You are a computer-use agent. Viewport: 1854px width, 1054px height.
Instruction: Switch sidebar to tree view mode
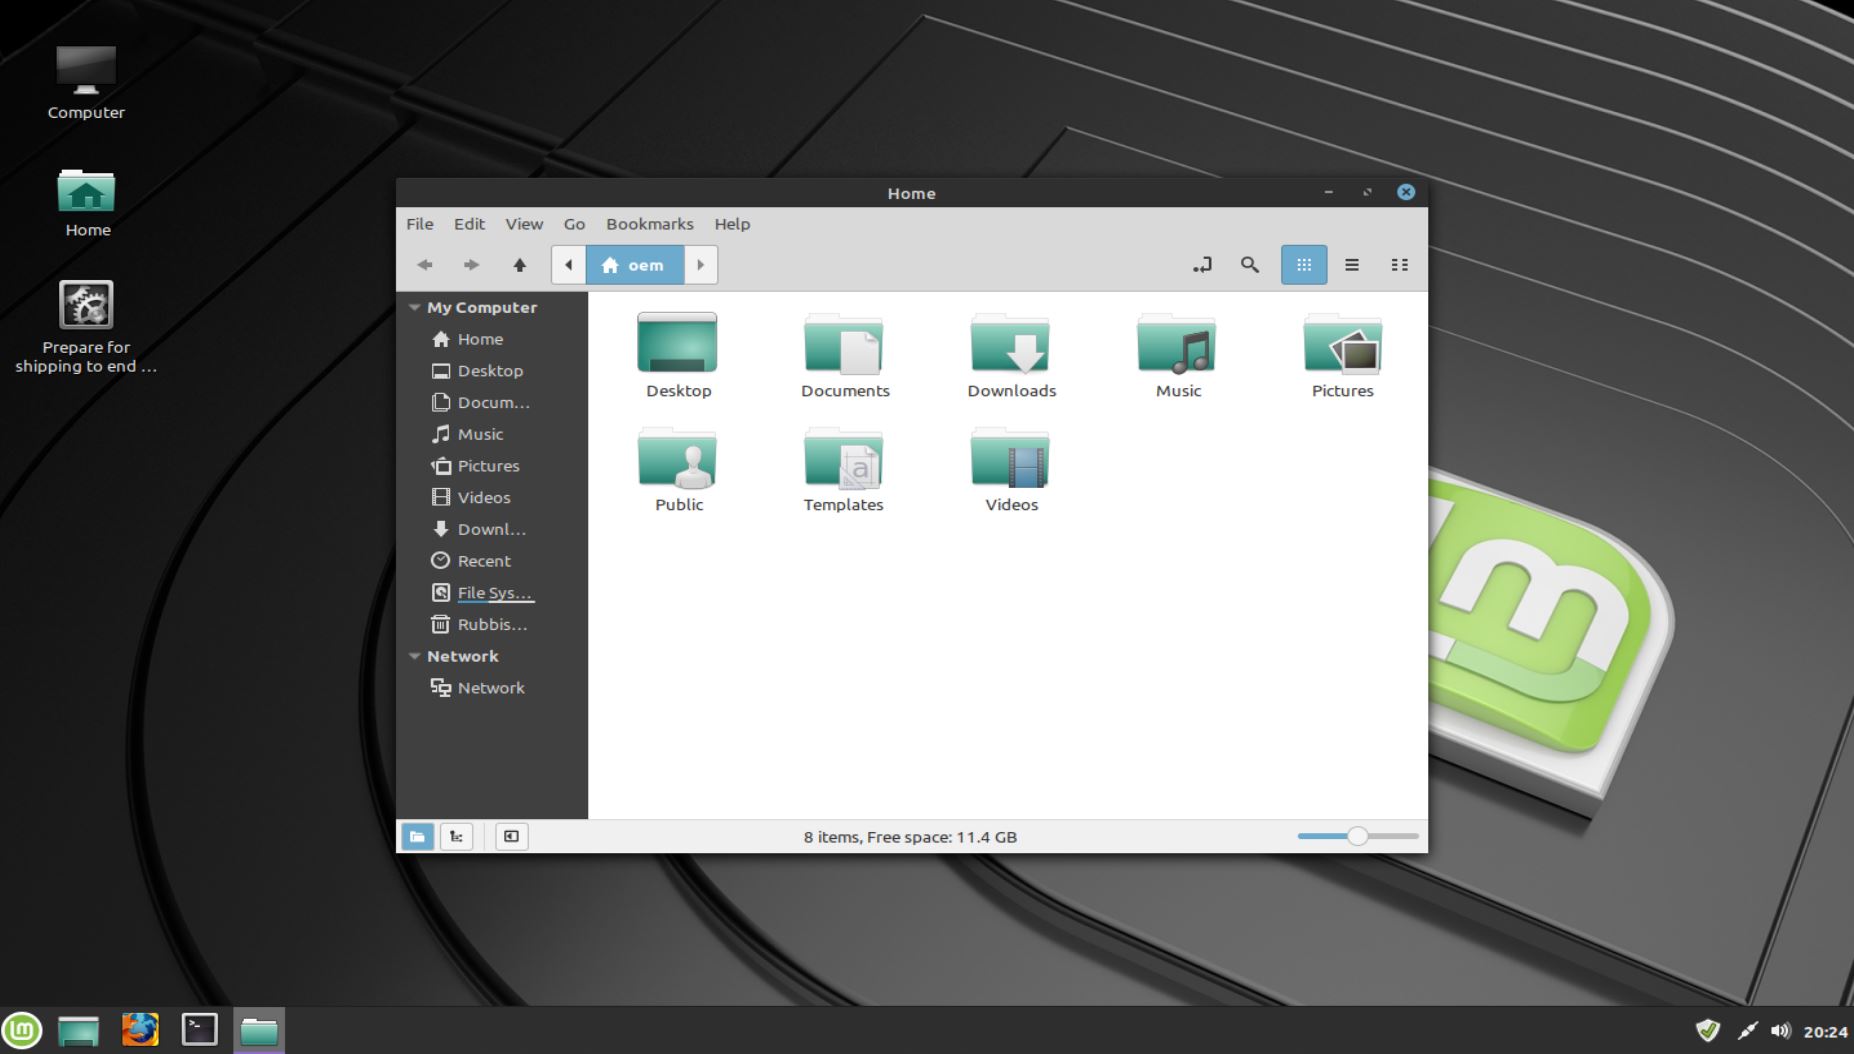(x=457, y=836)
